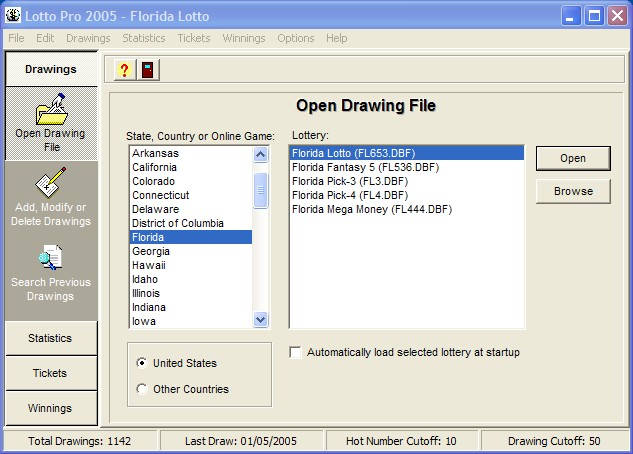Image resolution: width=633 pixels, height=454 pixels.
Task: Select Delaware in the state list
Action: [191, 209]
